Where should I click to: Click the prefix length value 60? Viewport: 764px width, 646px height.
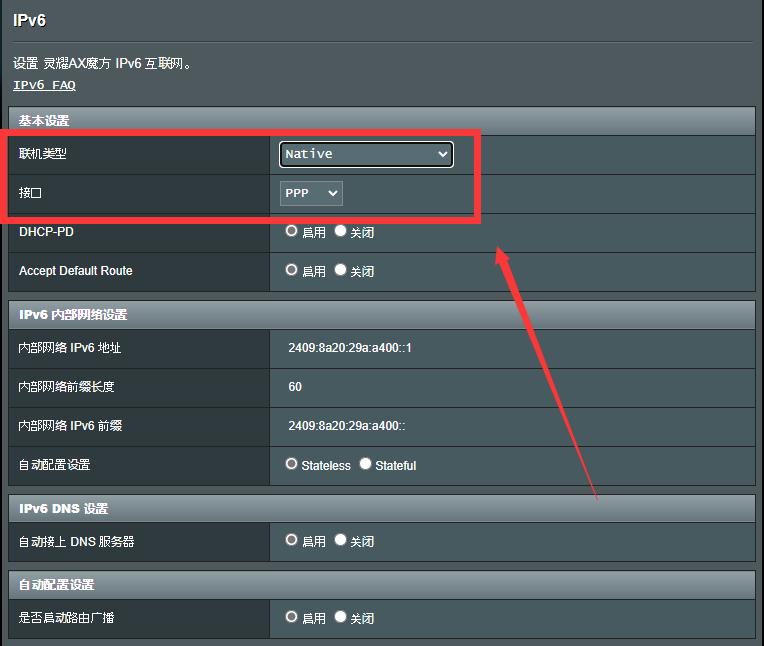click(295, 387)
